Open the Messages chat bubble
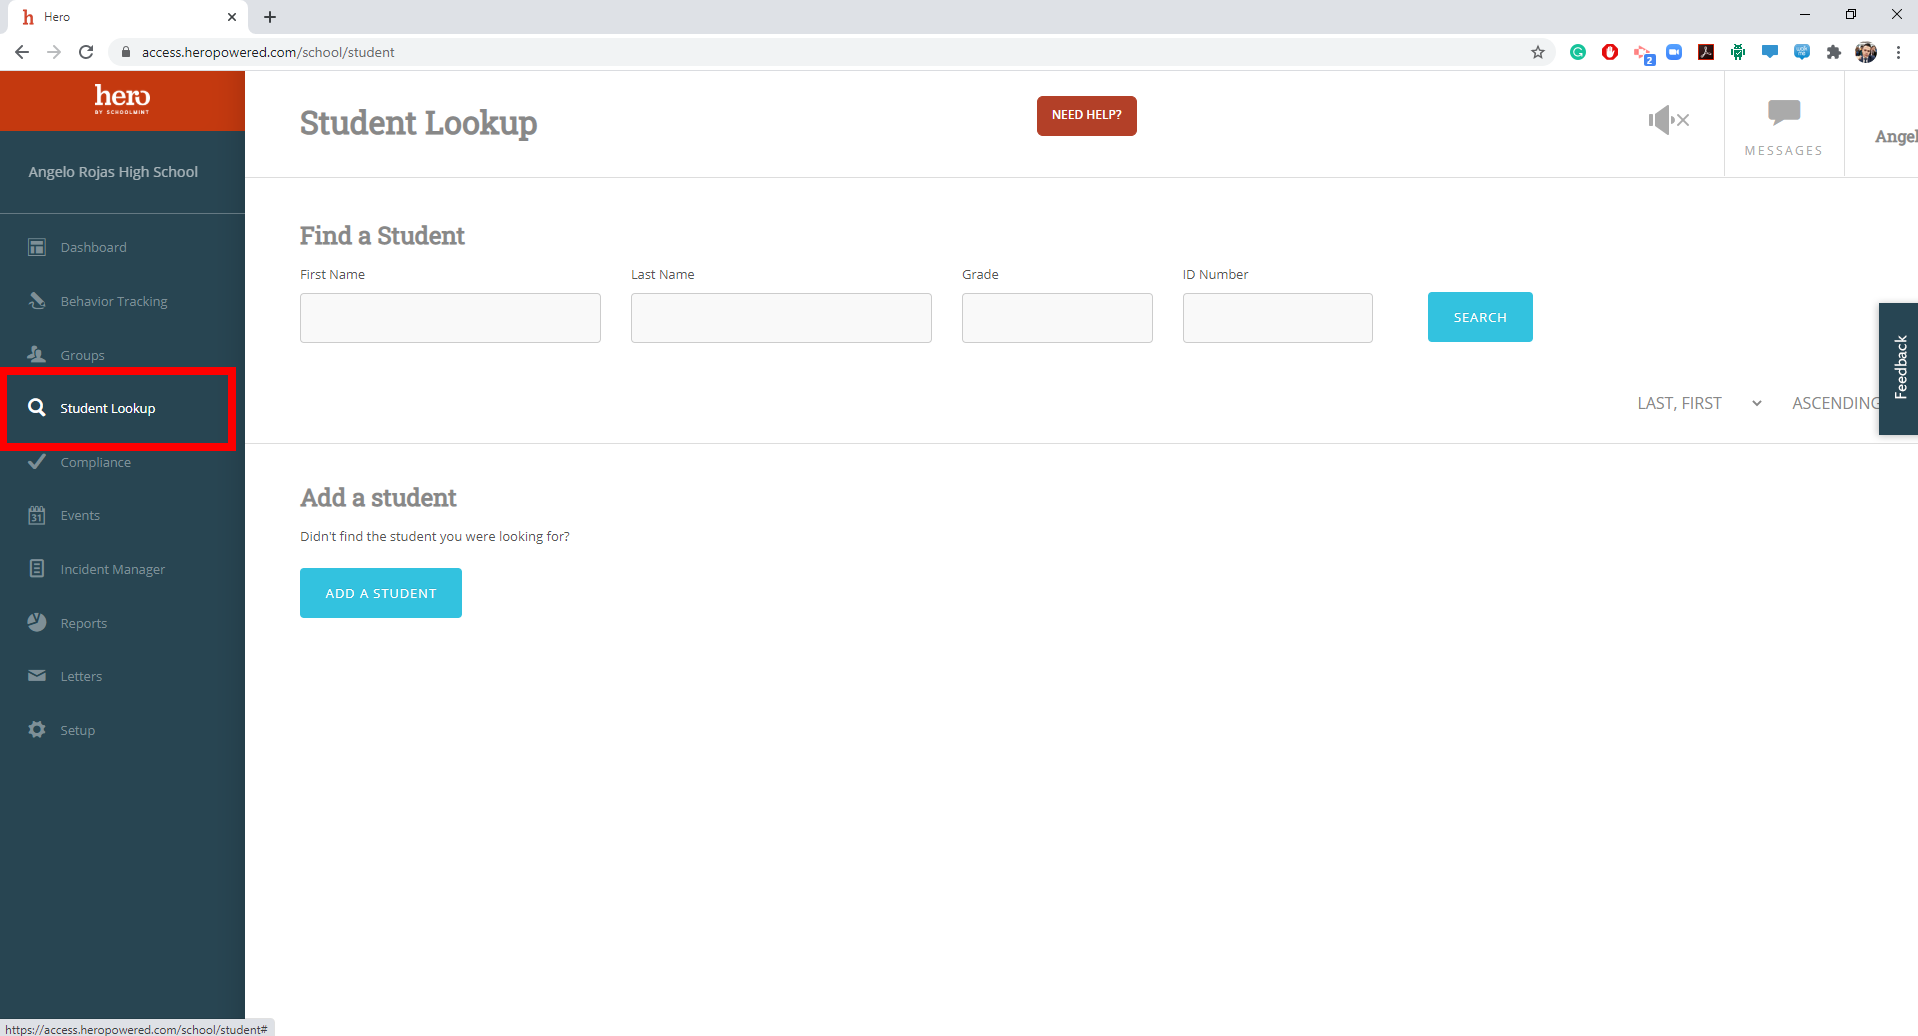The height and width of the screenshot is (1036, 1918). point(1783,113)
